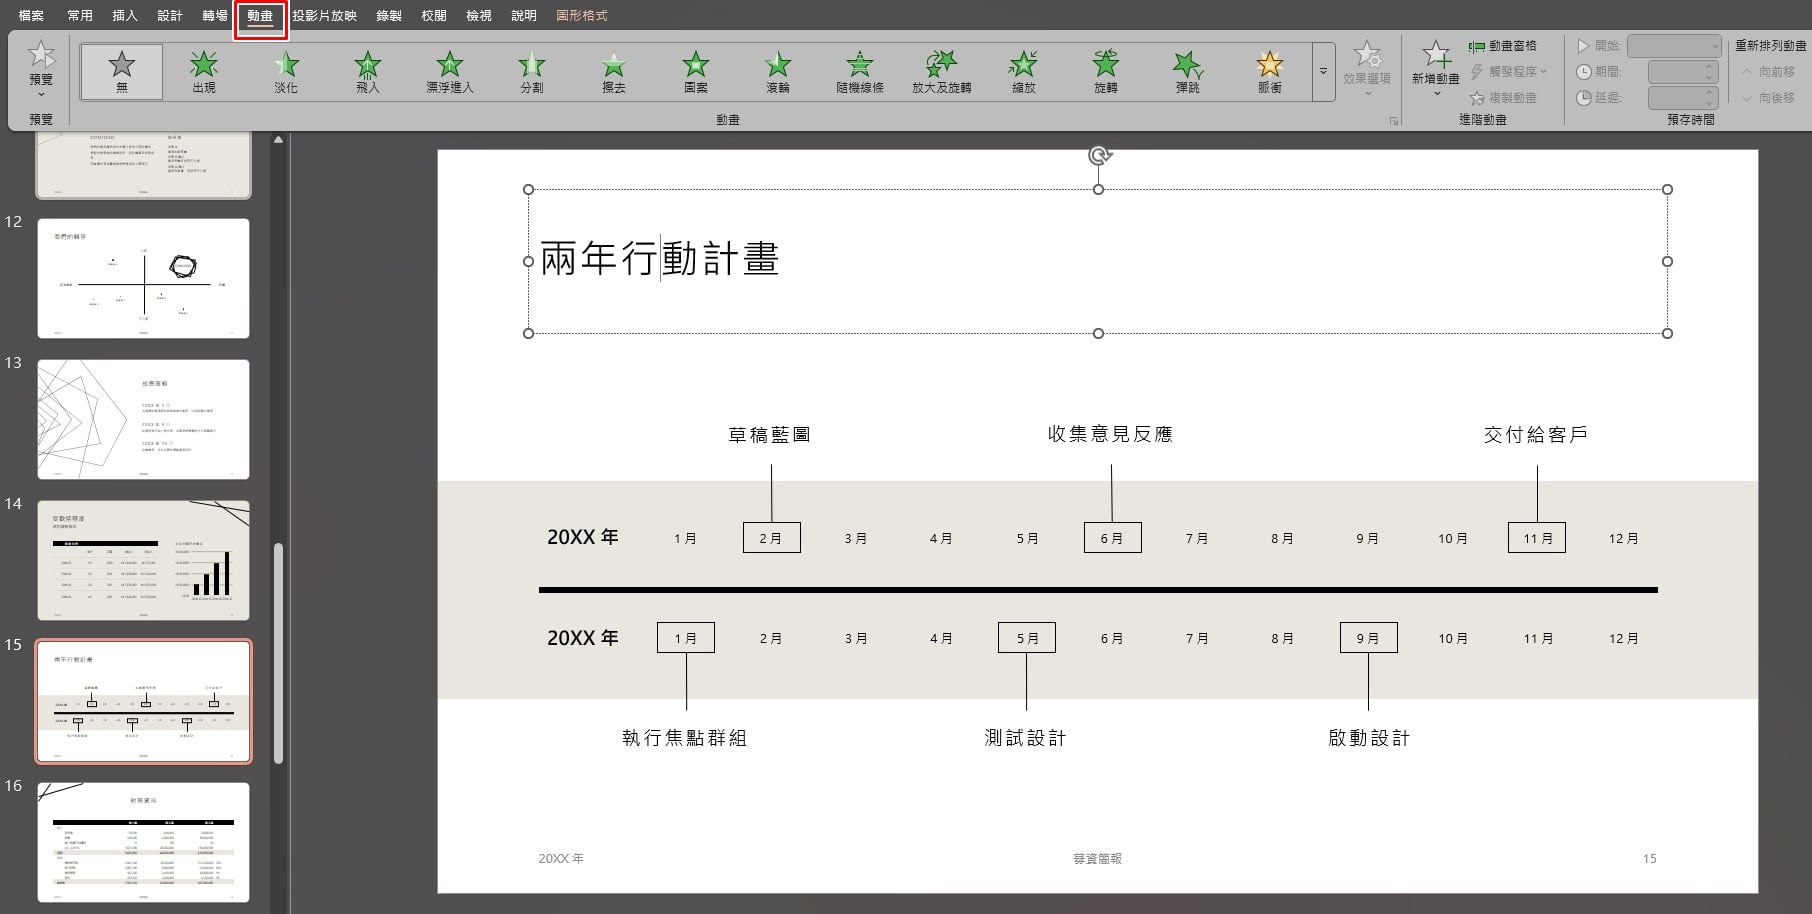Screen dimensions: 1812x914
Task: Select the 無 (None) animation option
Action: pyautogui.click(x=122, y=72)
